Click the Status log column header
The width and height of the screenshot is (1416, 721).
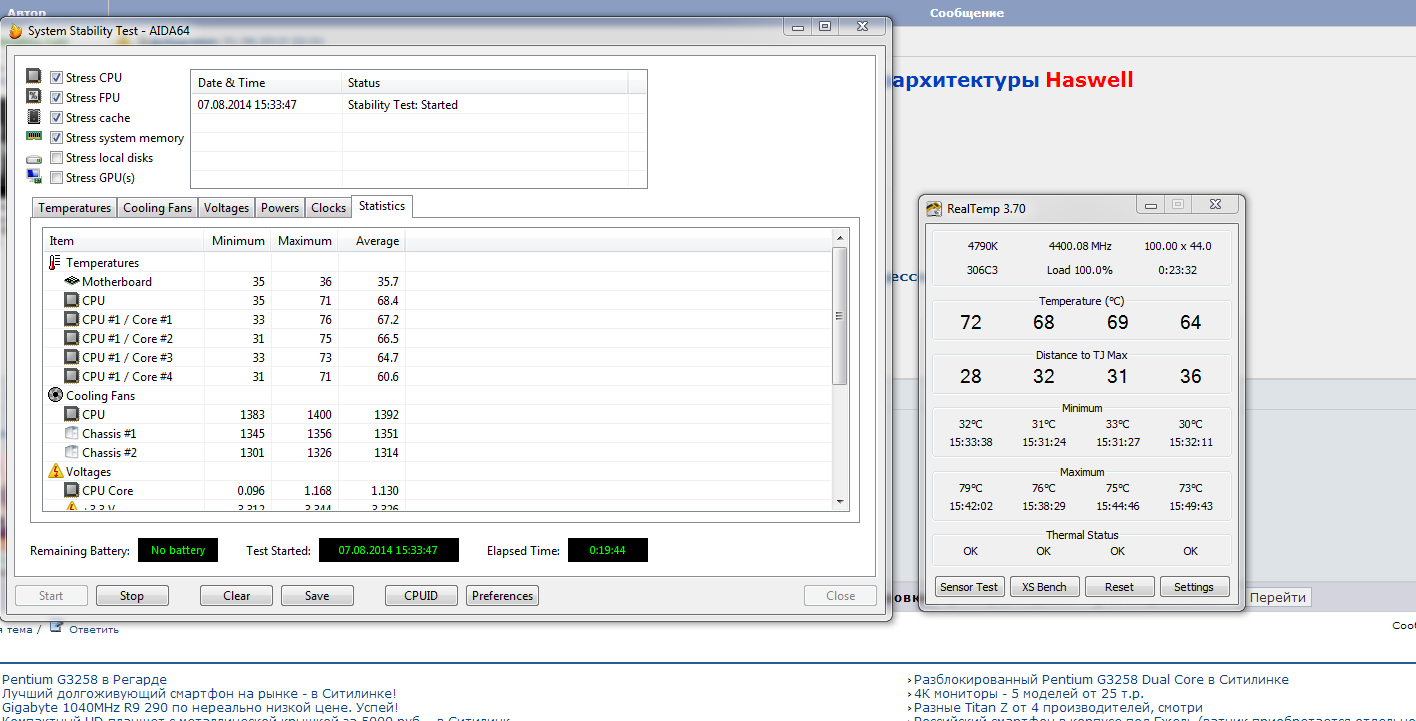484,83
